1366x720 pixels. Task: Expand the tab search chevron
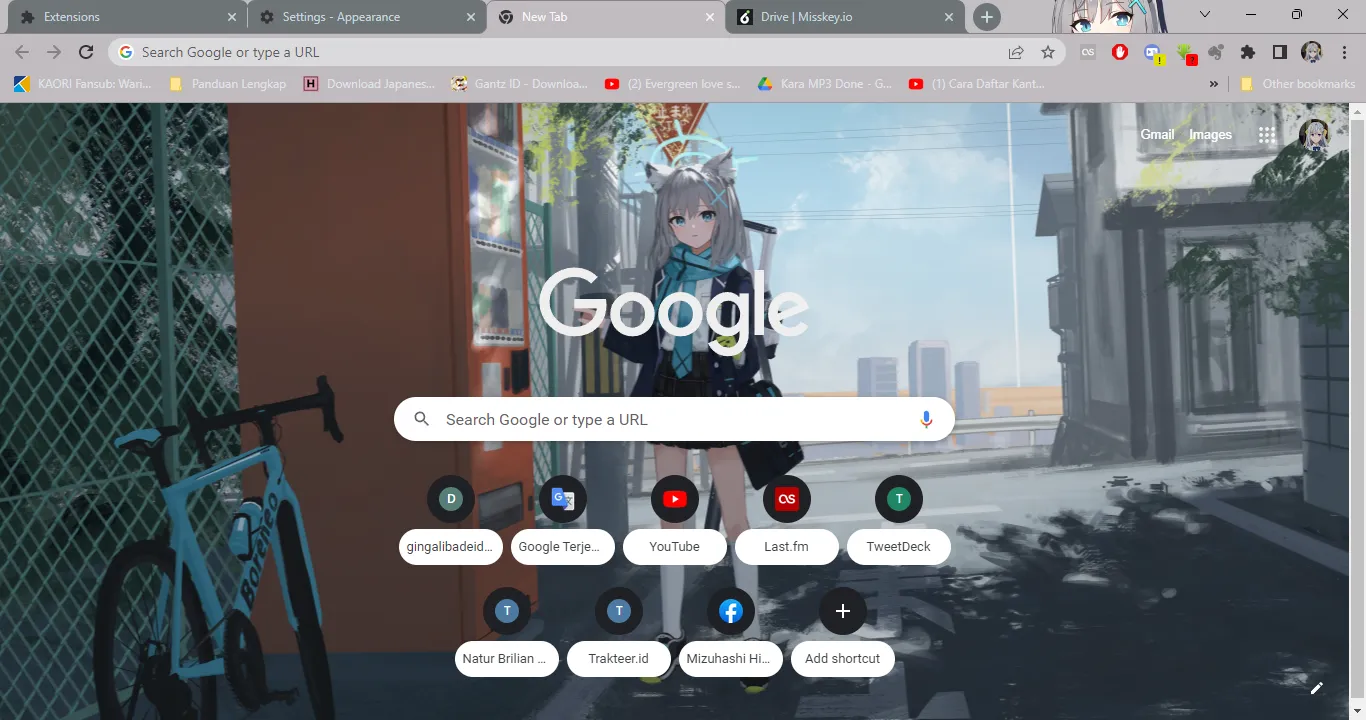[x=1205, y=15]
